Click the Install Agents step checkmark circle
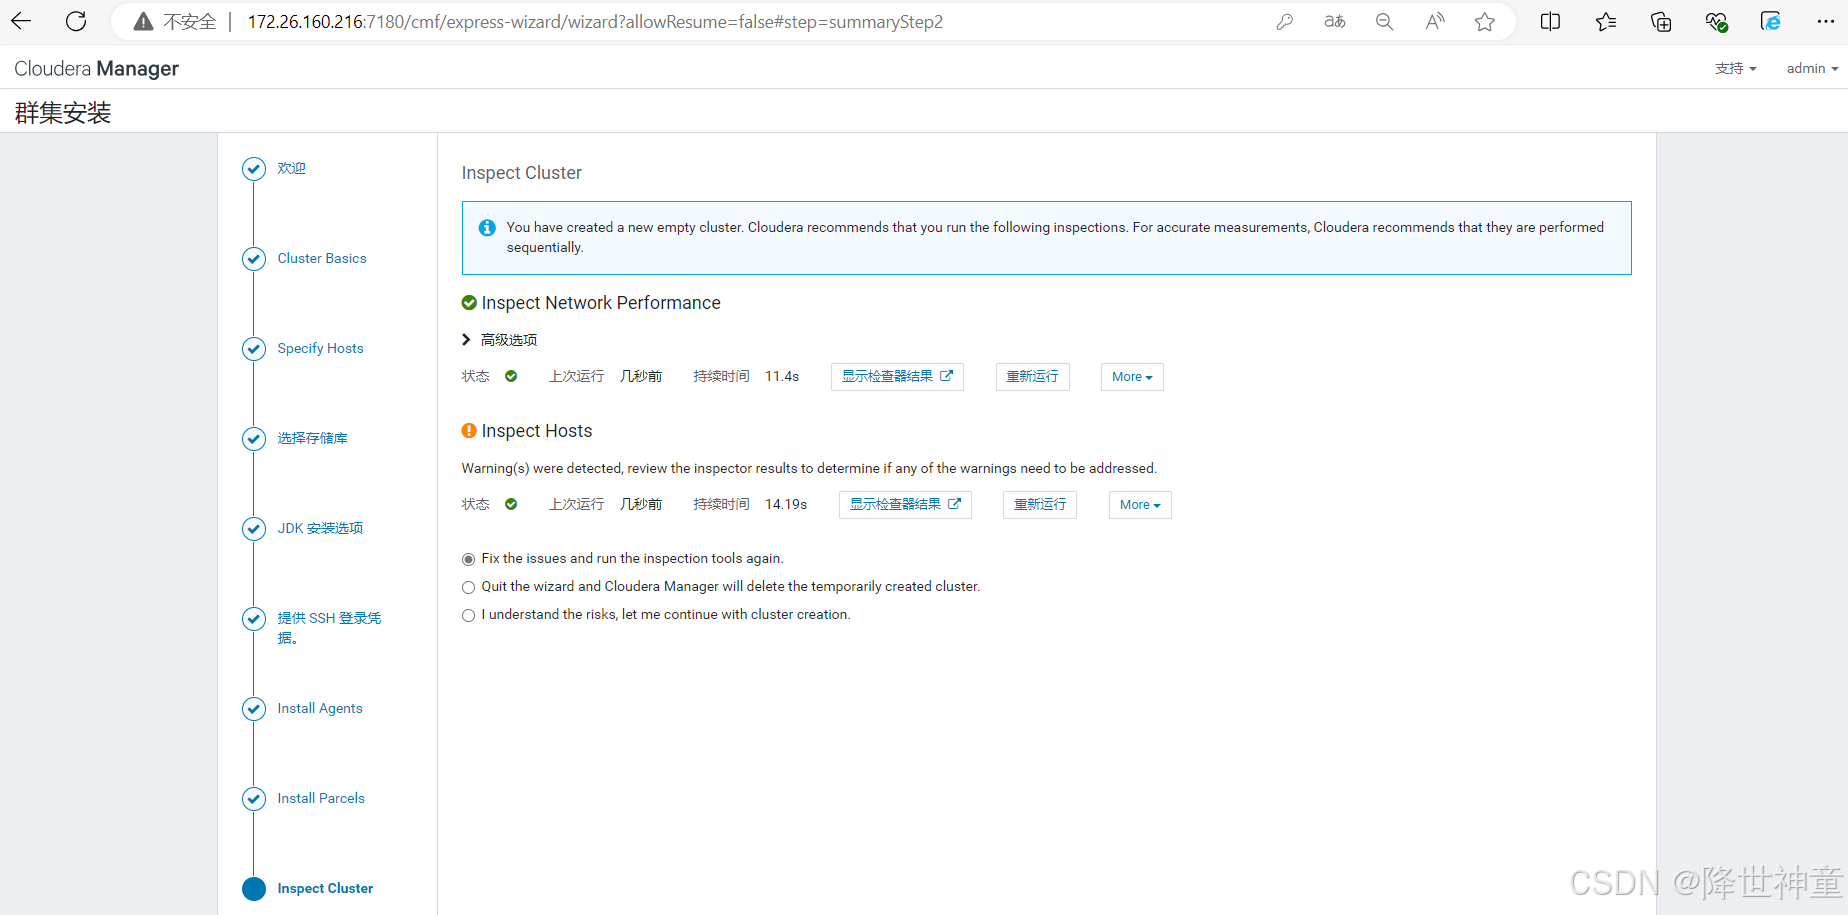1848x915 pixels. [254, 709]
